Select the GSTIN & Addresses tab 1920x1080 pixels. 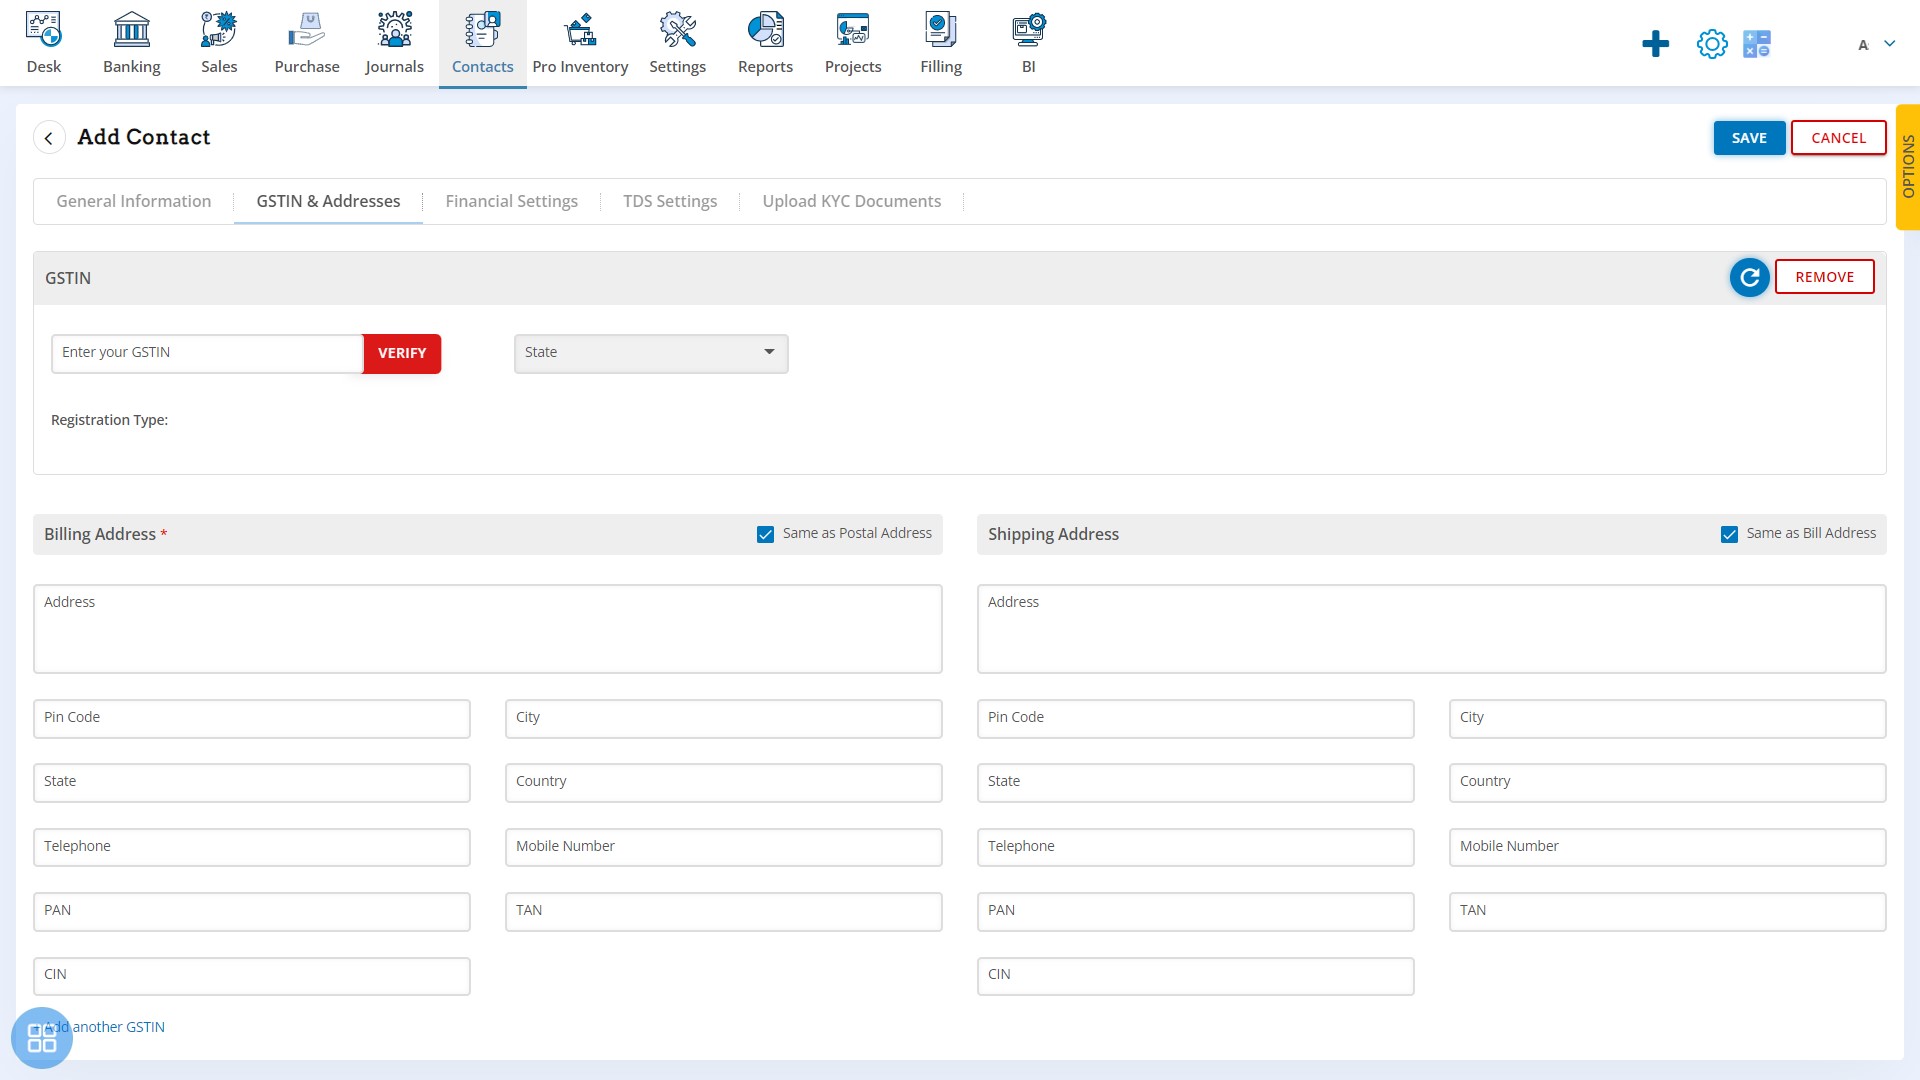(x=328, y=201)
